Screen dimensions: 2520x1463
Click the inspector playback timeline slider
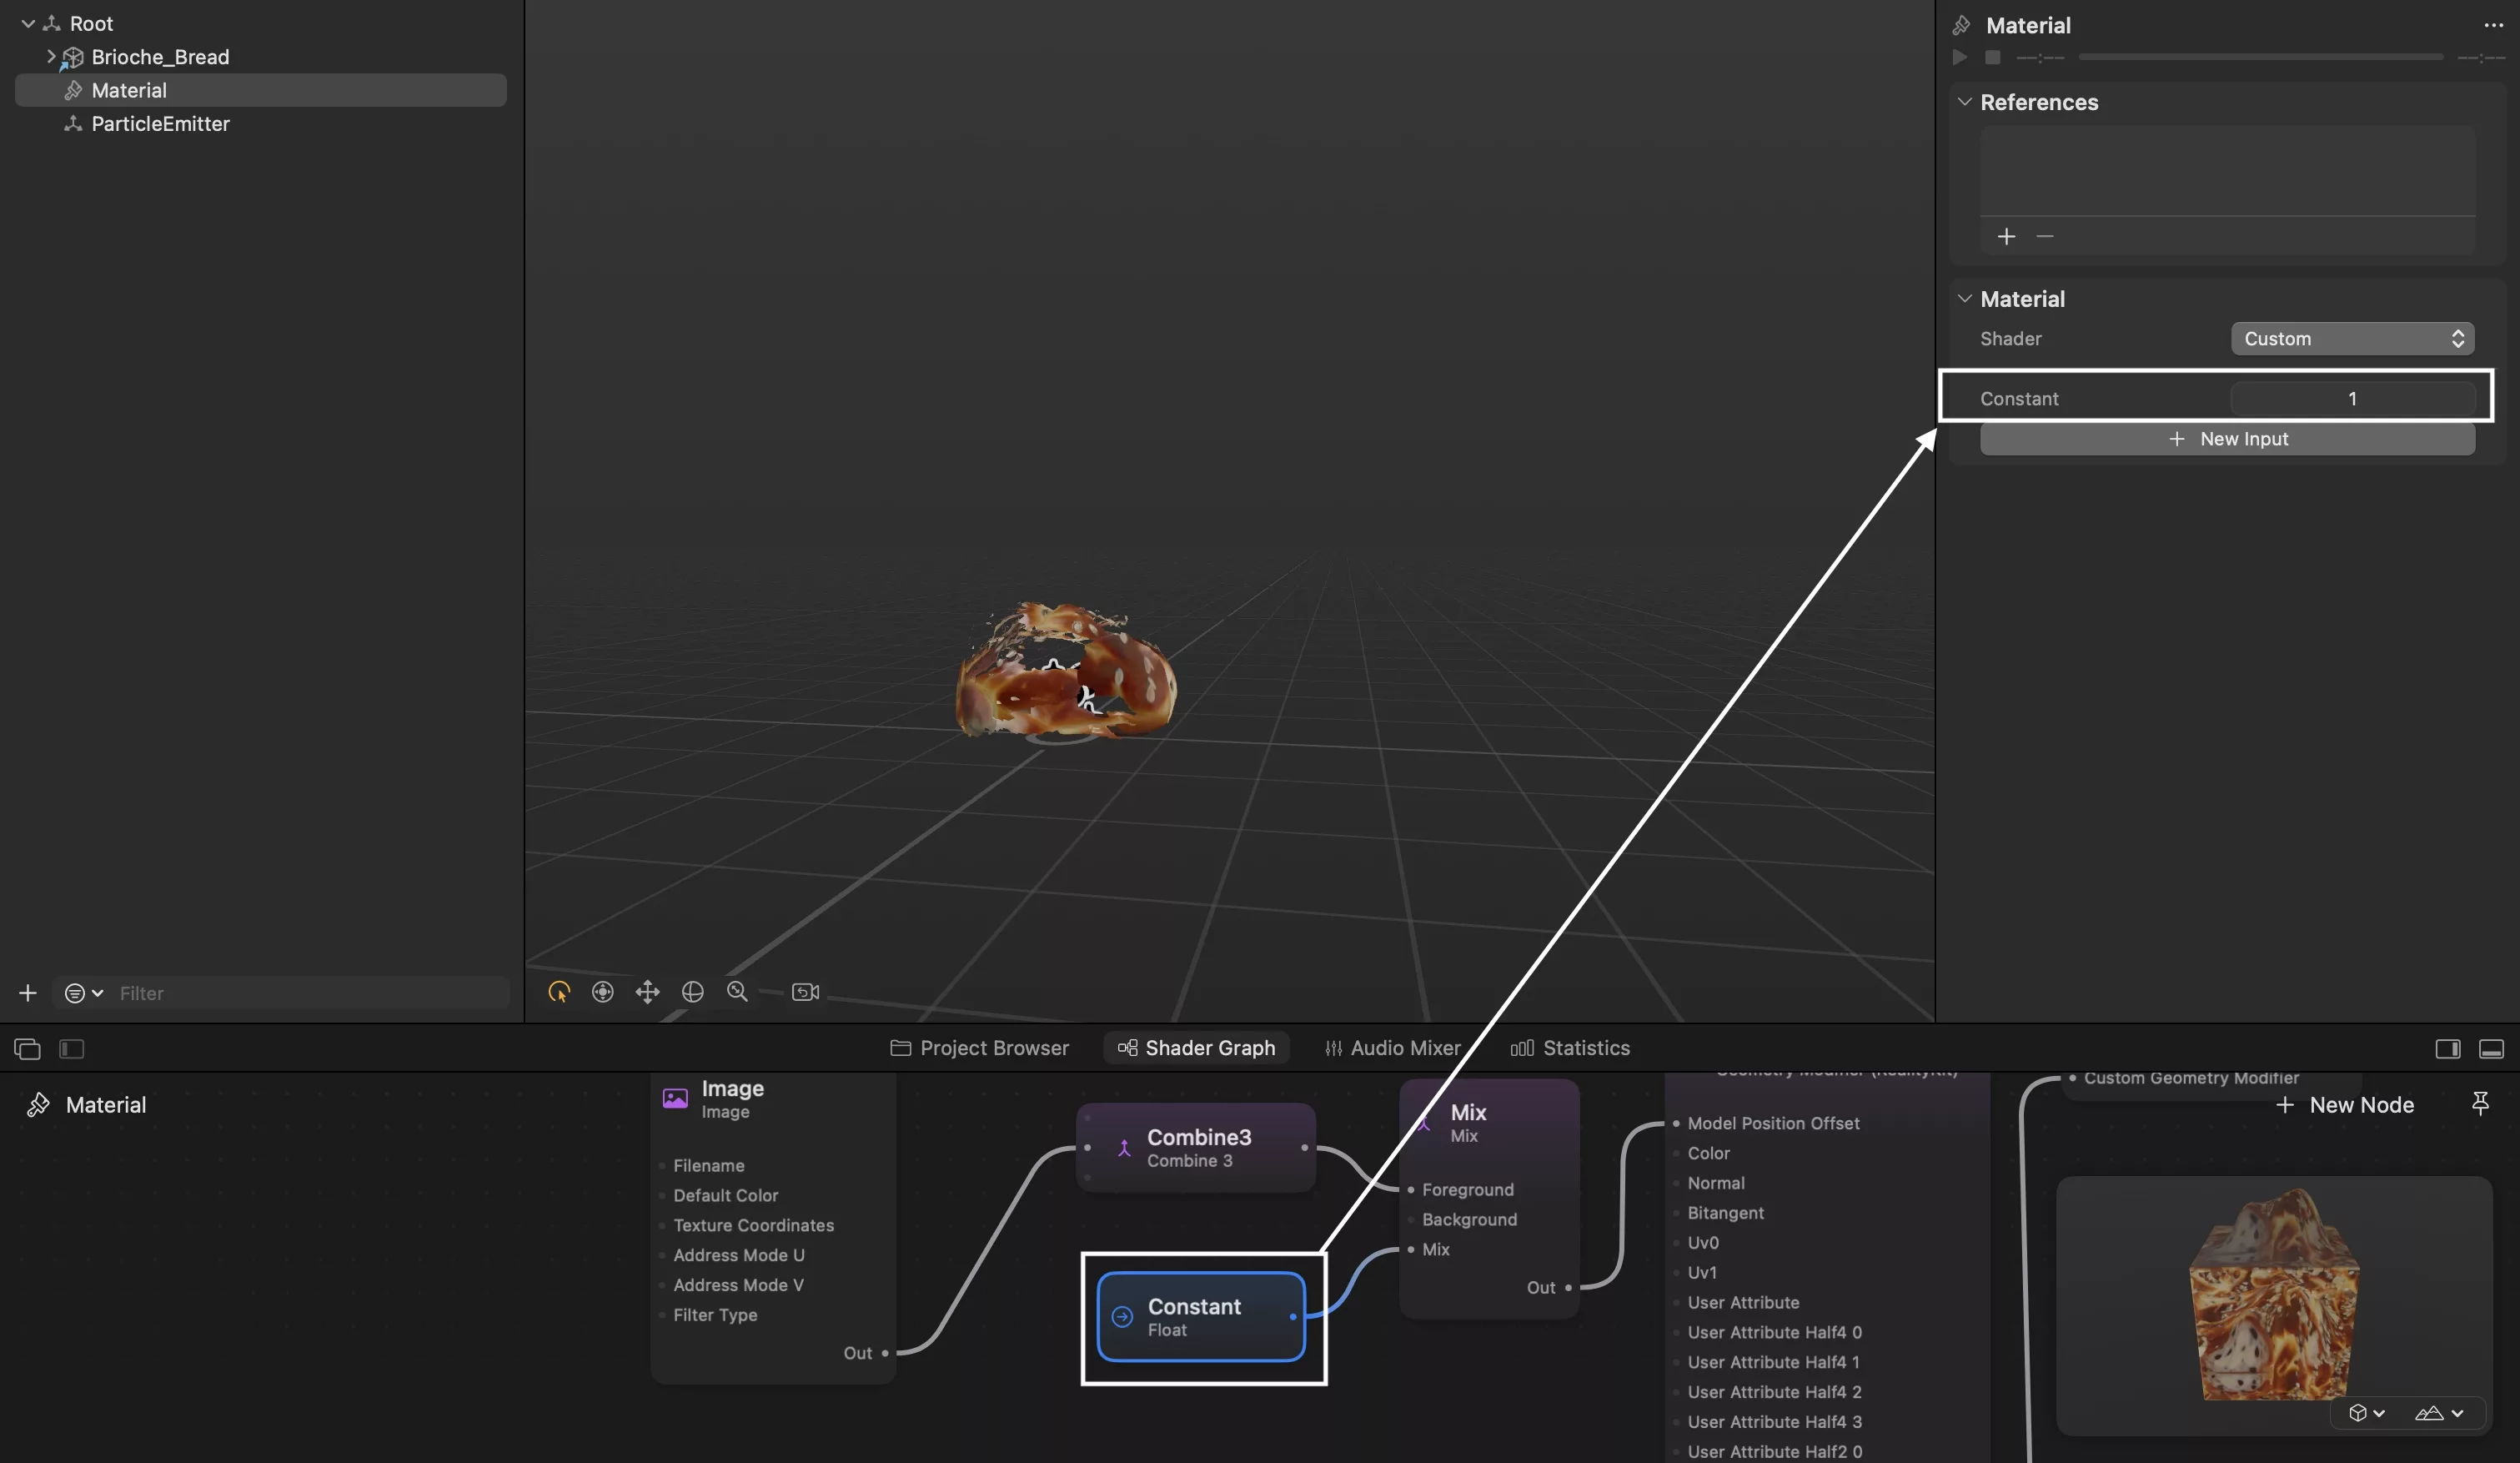point(2260,57)
